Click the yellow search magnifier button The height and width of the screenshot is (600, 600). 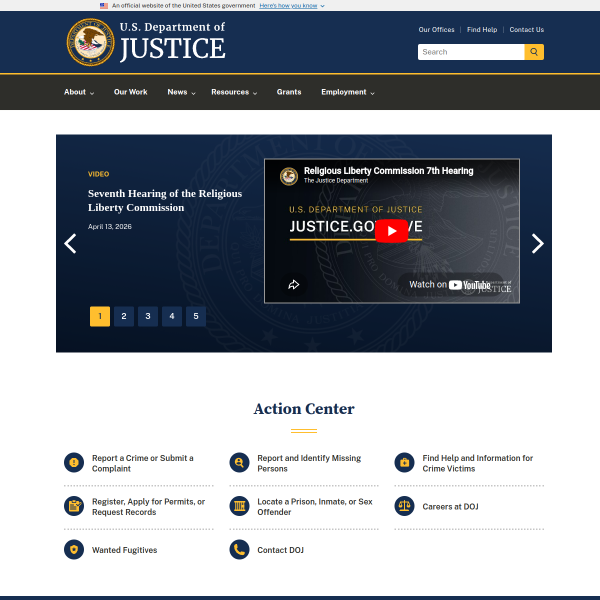click(534, 52)
